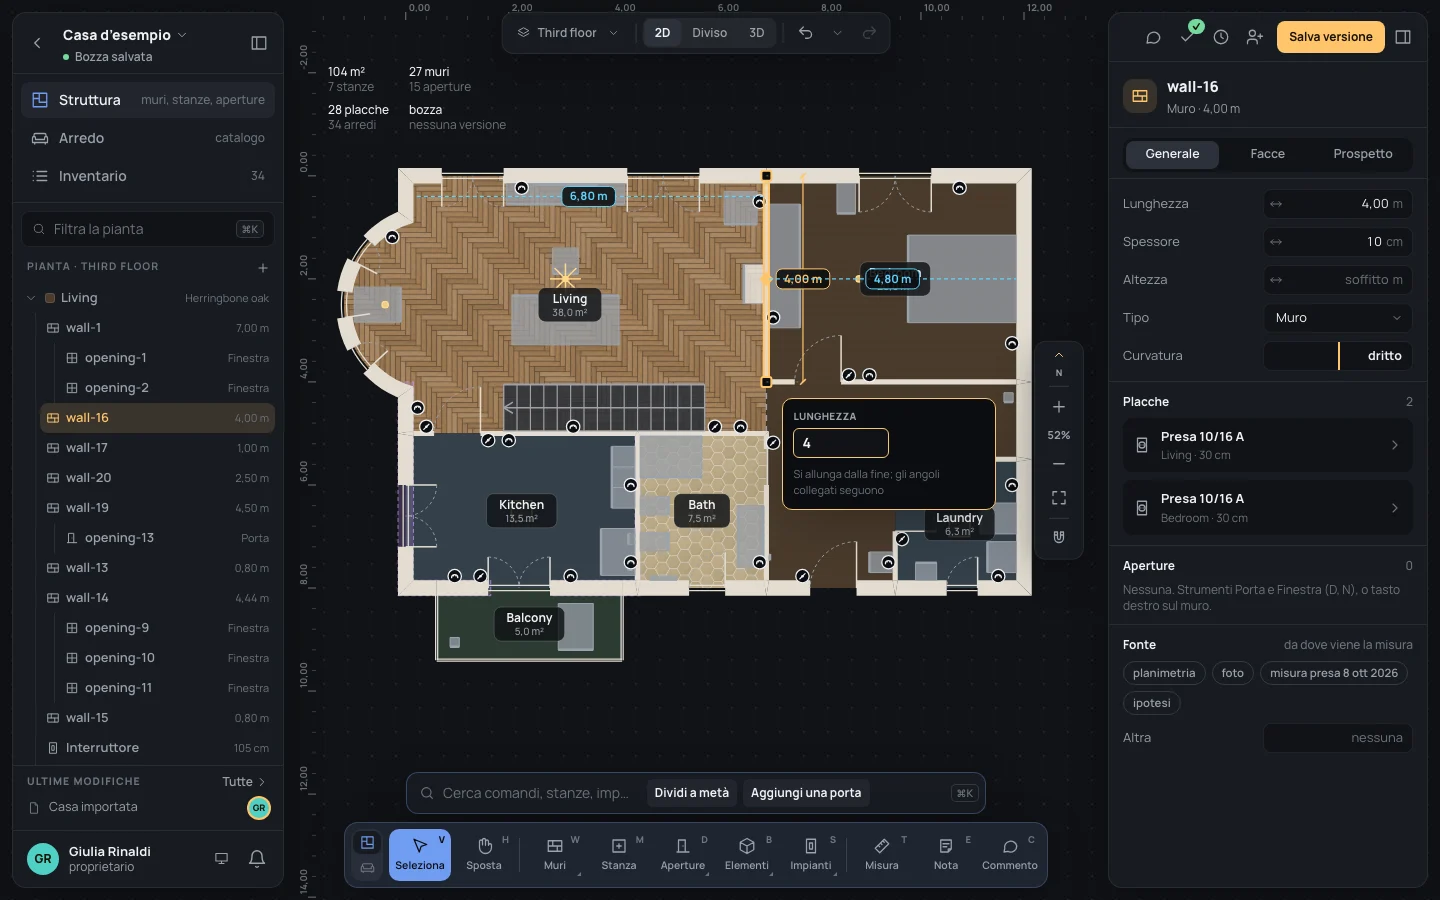Image resolution: width=1440 pixels, height=900 pixels.
Task: Open version history clock icon
Action: pos(1221,37)
